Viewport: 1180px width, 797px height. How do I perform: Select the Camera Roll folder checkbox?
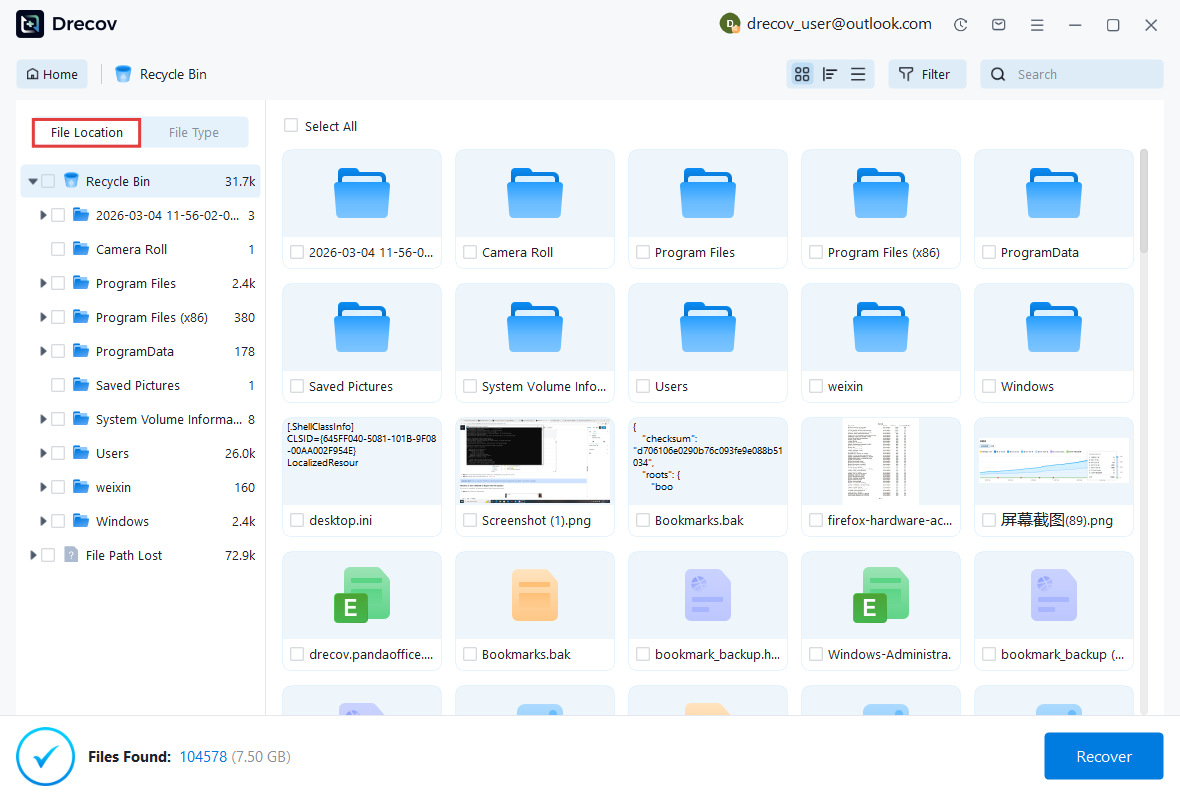point(58,249)
